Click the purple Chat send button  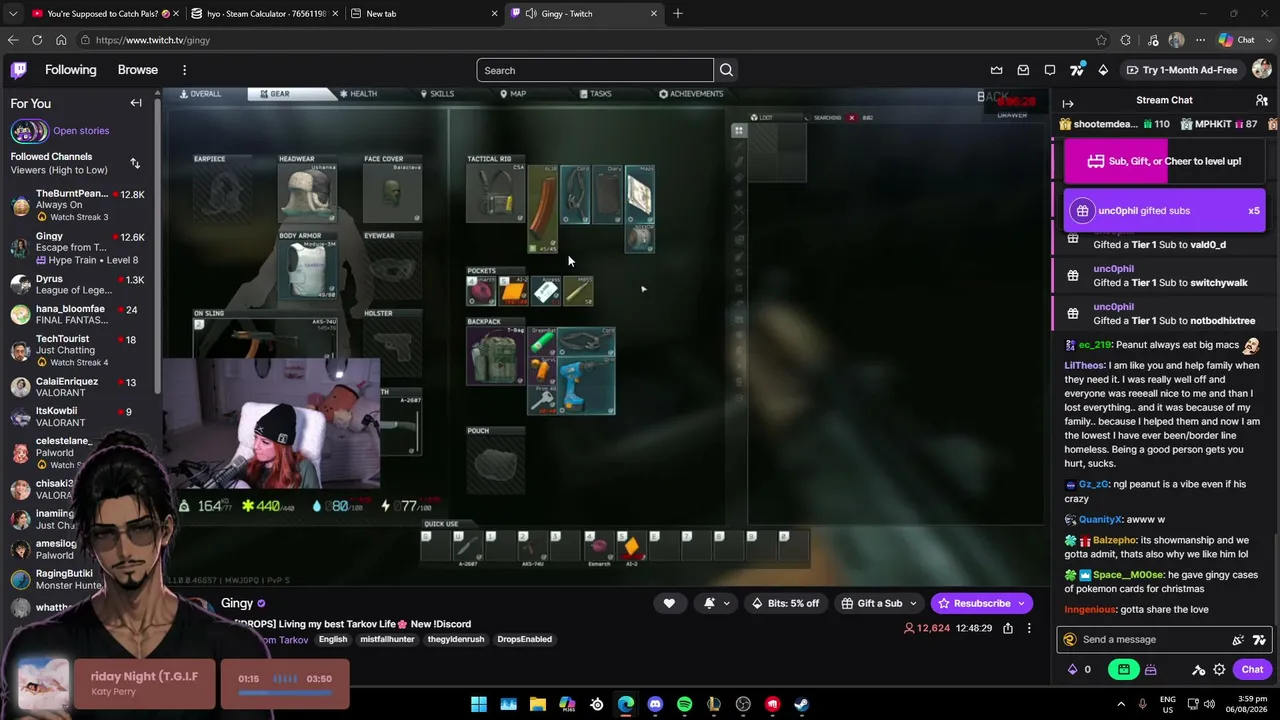pos(1252,669)
